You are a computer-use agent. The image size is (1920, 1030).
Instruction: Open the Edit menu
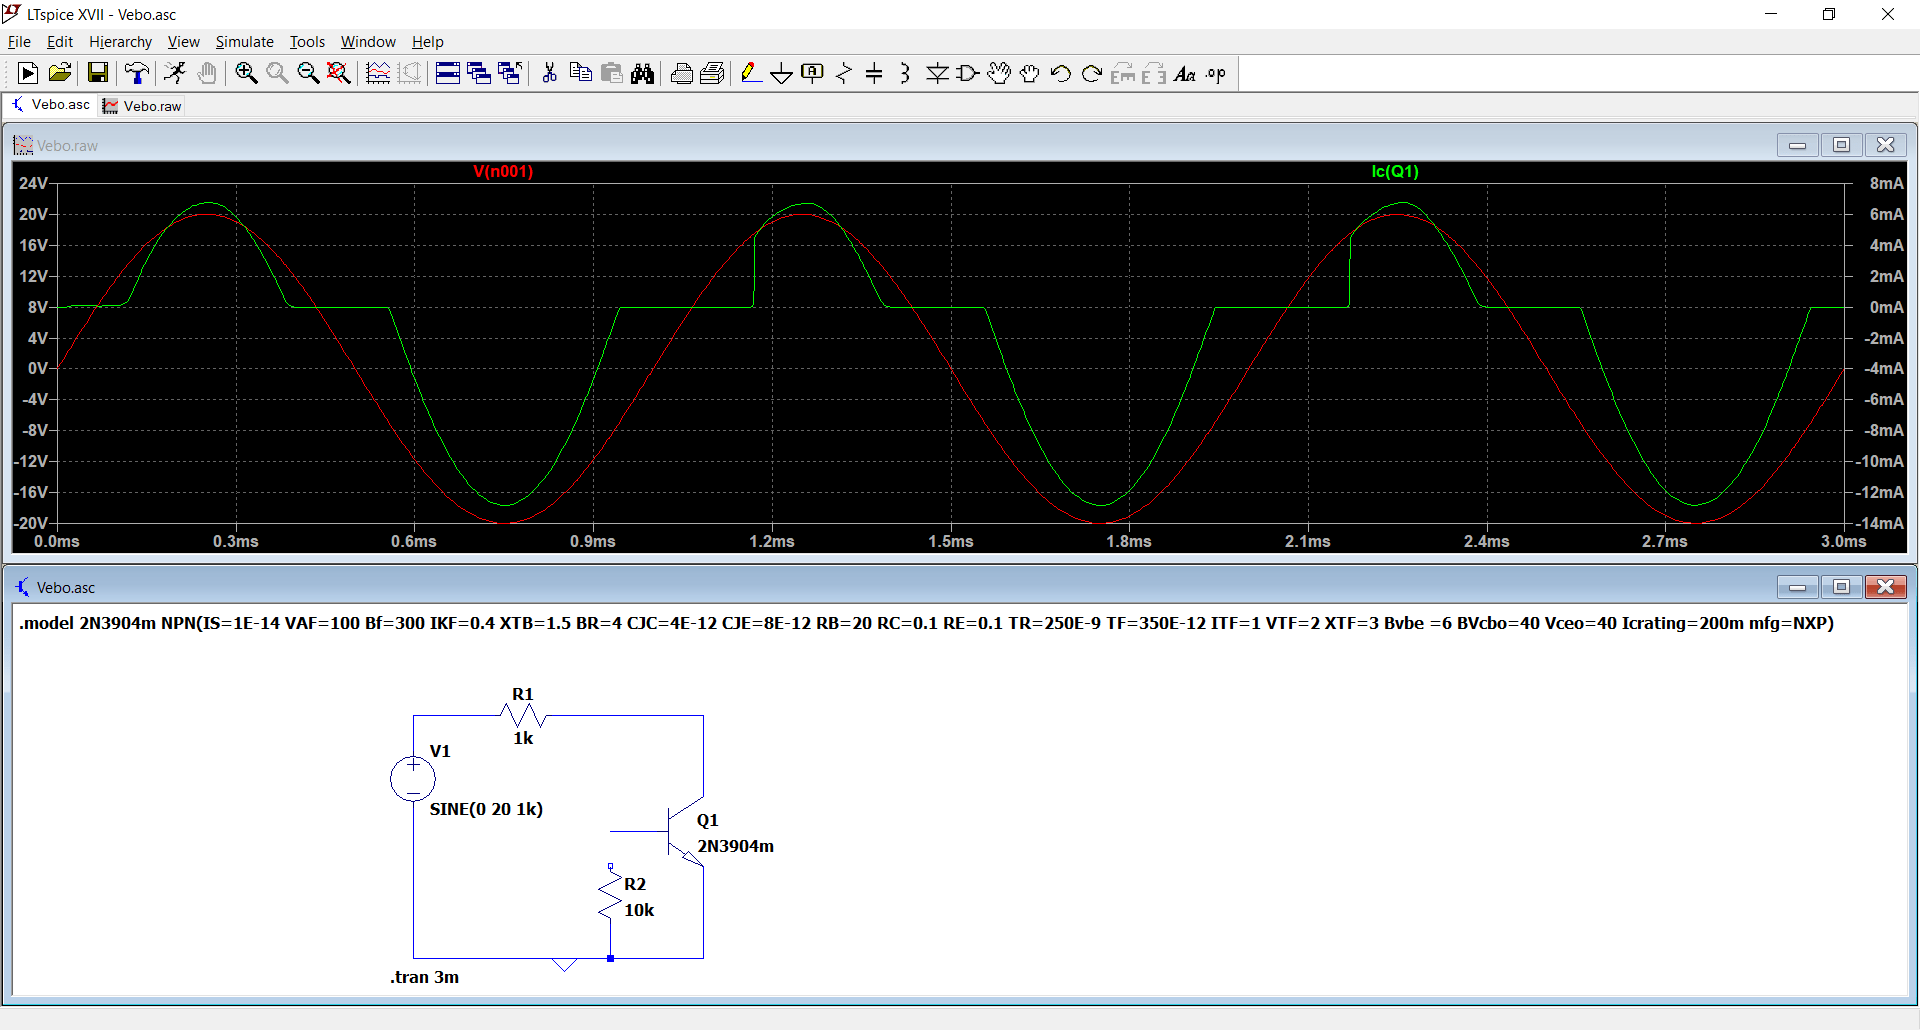[60, 42]
